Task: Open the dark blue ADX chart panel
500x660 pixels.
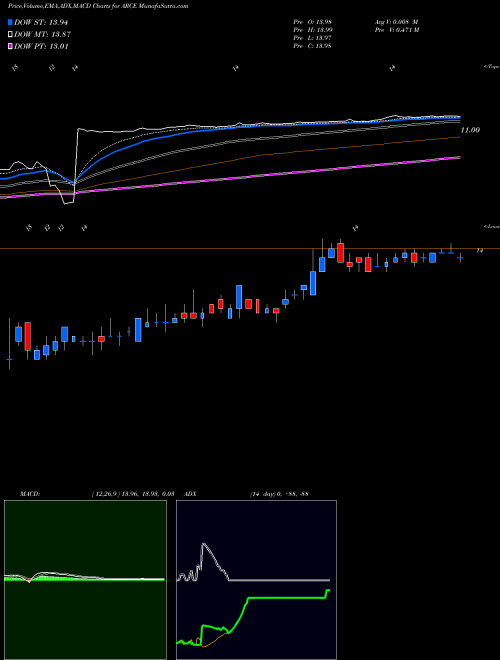Action: tap(256, 580)
